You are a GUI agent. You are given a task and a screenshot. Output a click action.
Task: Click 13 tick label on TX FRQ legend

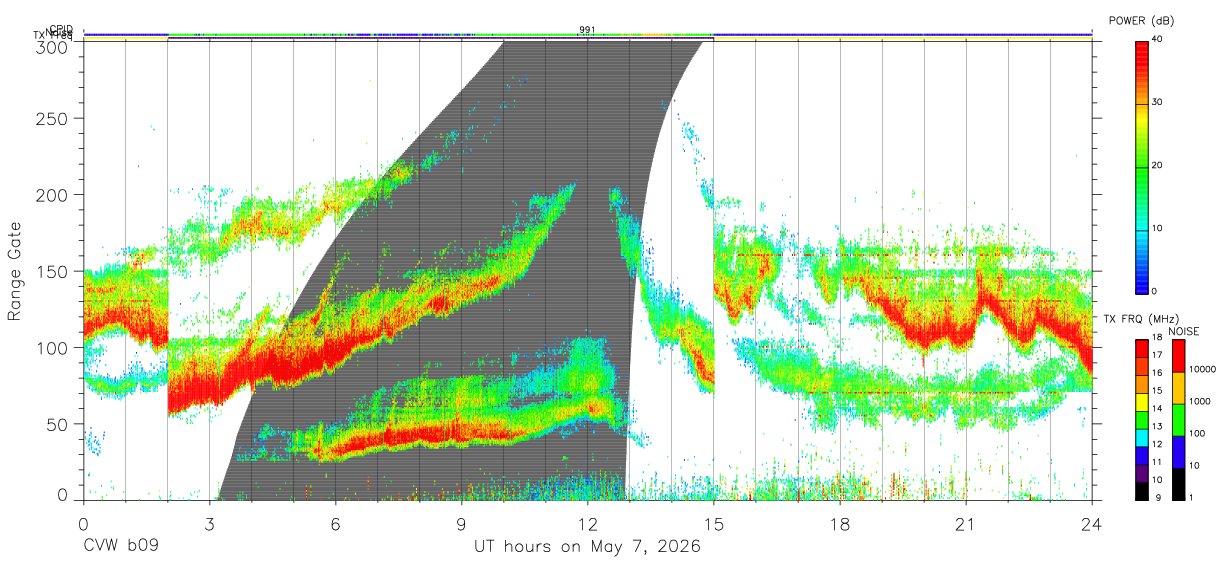click(x=1157, y=426)
